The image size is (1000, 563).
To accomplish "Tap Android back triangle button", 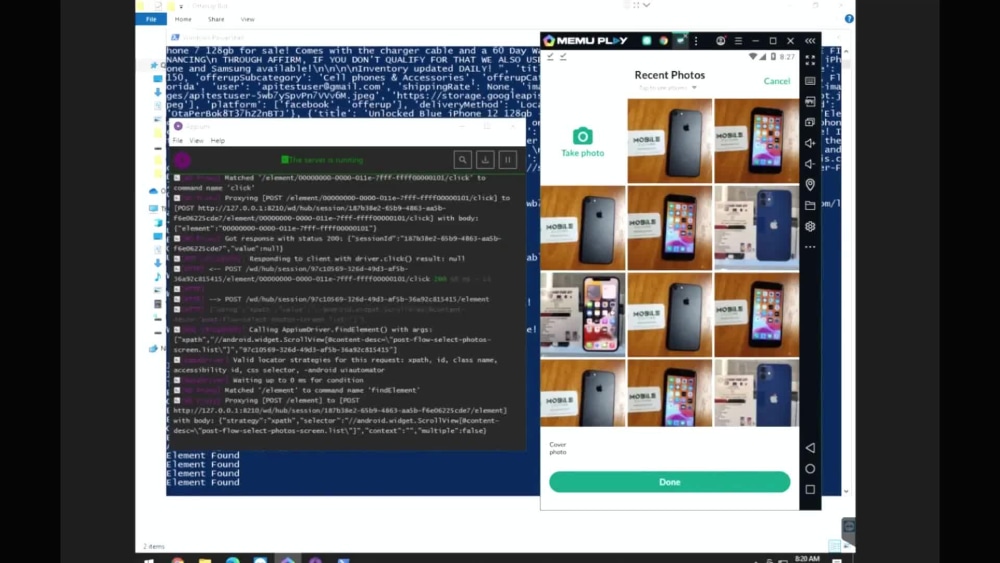I will pyautogui.click(x=810, y=448).
